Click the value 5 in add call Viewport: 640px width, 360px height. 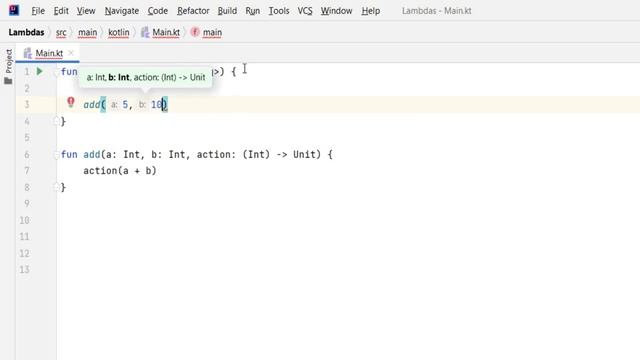point(125,105)
